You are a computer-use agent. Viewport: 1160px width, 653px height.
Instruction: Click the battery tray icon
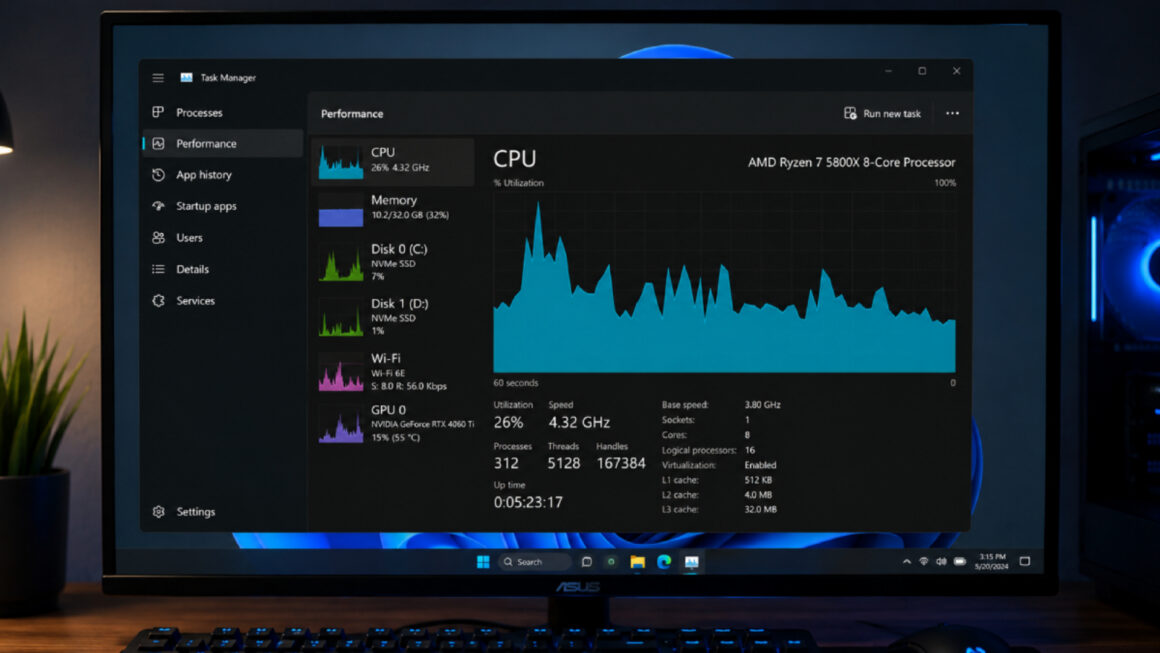point(960,562)
